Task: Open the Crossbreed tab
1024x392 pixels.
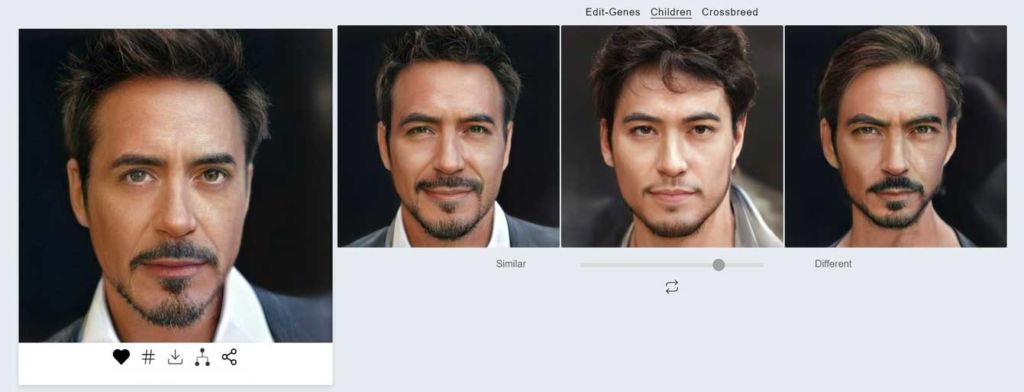Action: tap(729, 12)
